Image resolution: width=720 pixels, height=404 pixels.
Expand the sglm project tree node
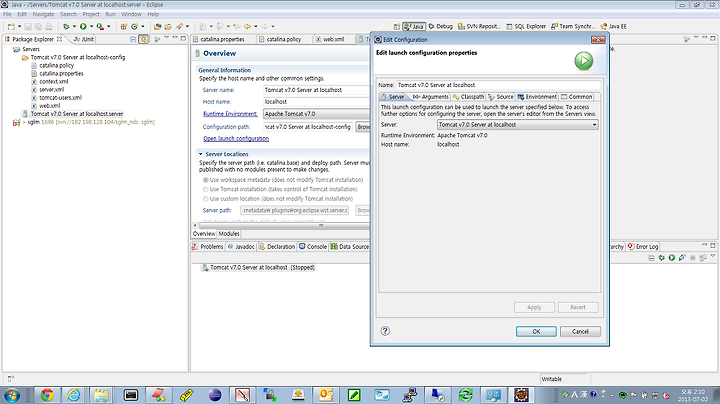[24, 122]
